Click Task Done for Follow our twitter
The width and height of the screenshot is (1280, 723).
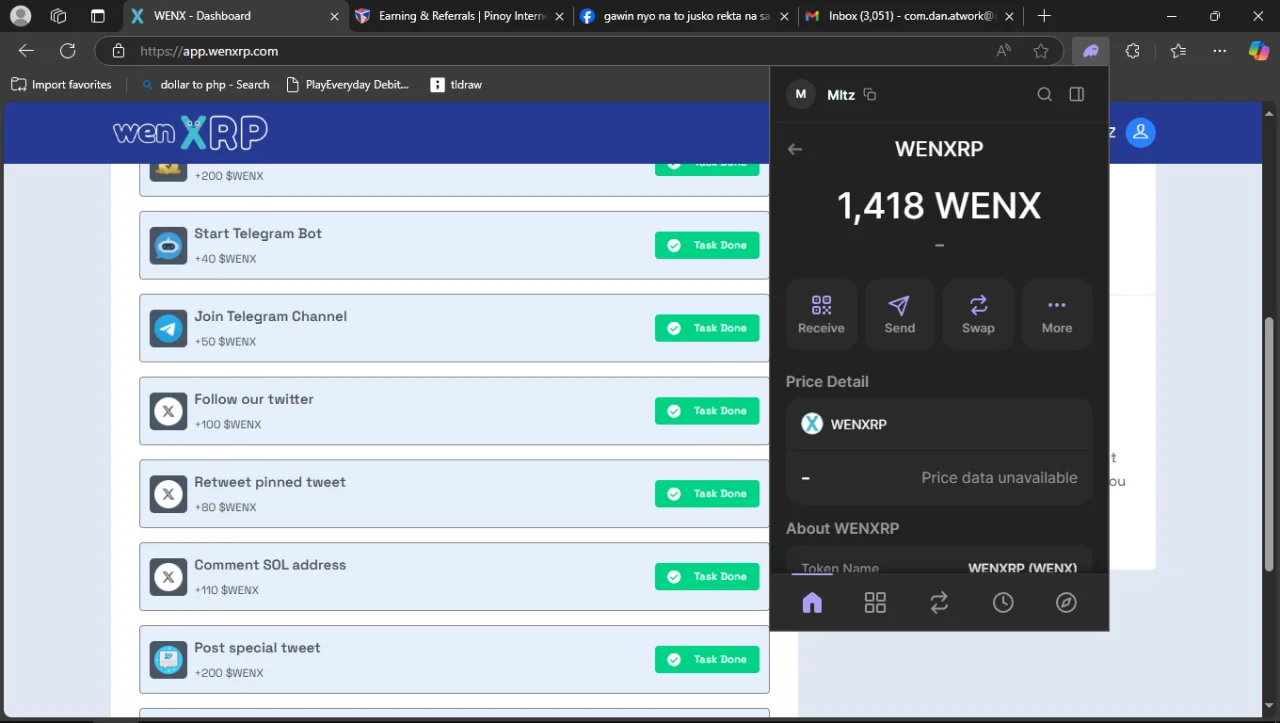point(707,411)
